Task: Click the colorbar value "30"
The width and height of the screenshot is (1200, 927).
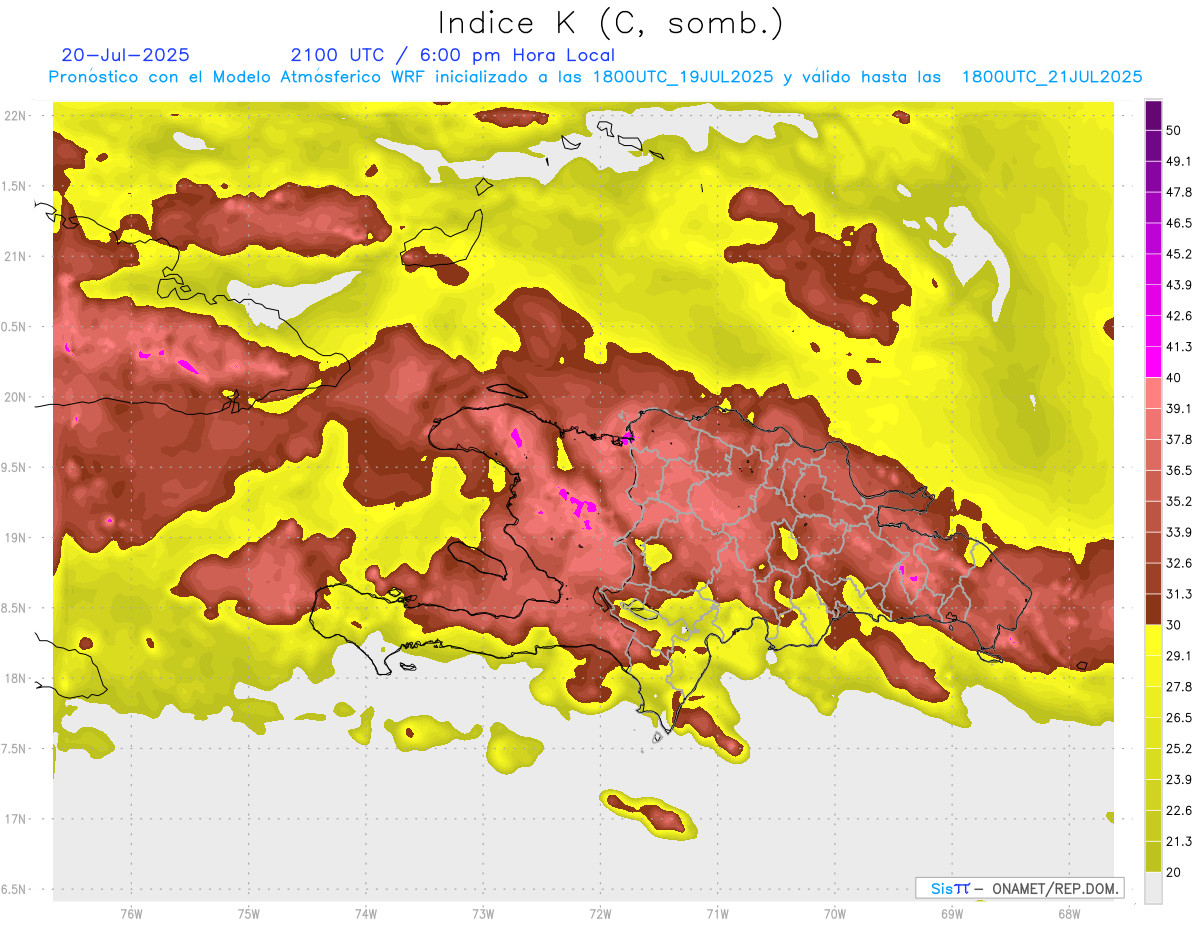Action: click(1174, 625)
